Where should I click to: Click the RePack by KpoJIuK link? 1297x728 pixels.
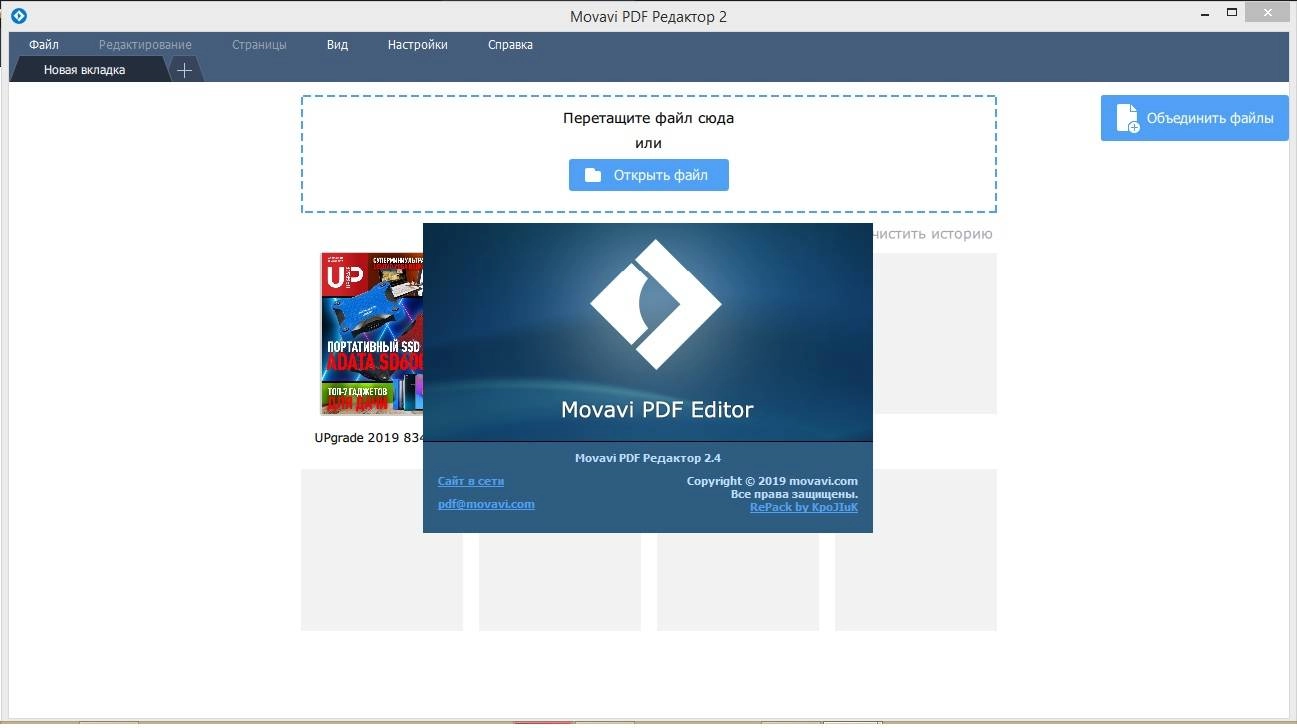(x=804, y=507)
